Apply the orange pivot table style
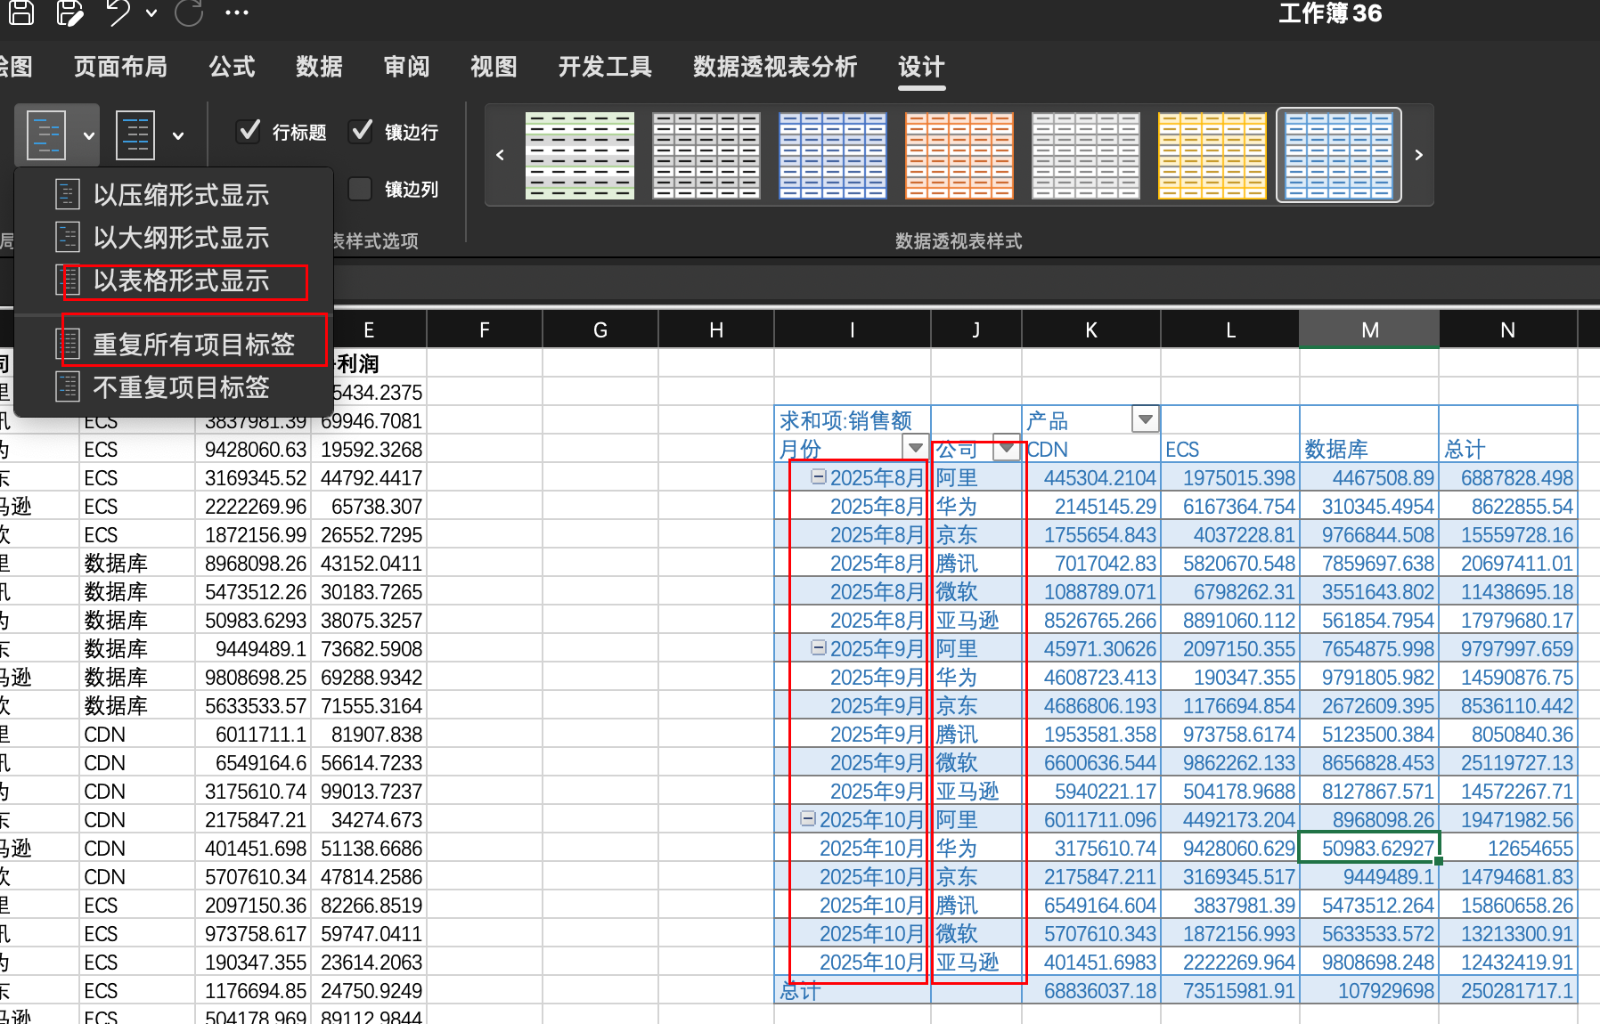Screen dimensions: 1600x1024 [x=958, y=155]
